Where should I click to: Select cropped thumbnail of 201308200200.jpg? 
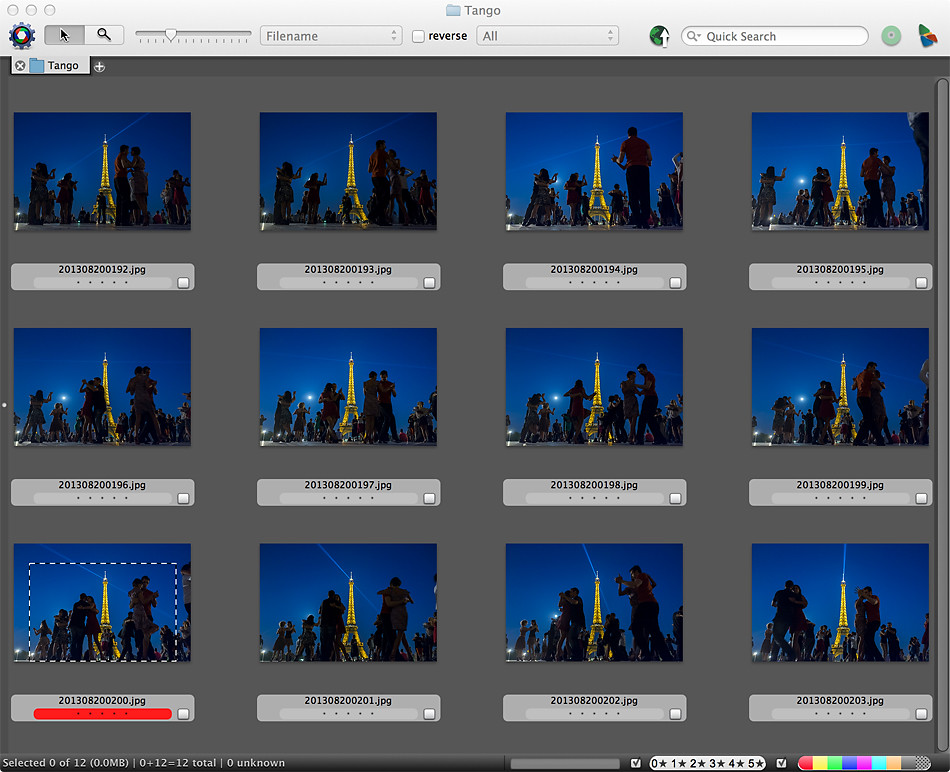tap(102, 602)
